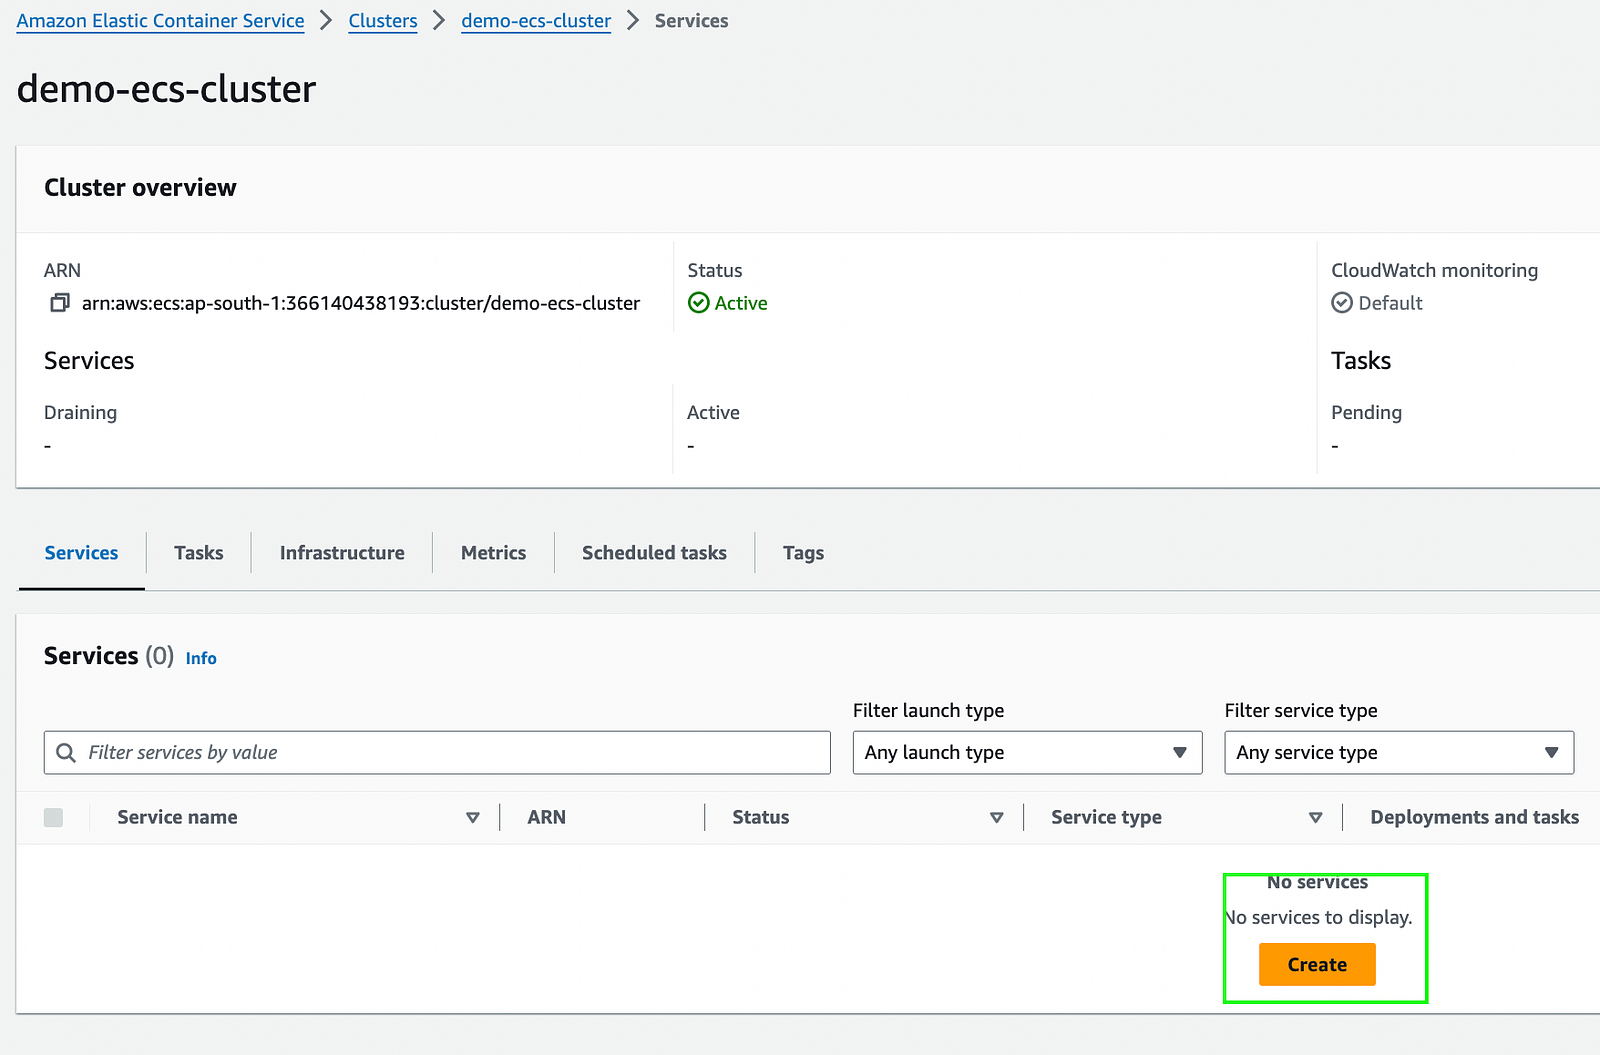
Task: Click the magnifier icon in the services filter
Action: pyautogui.click(x=66, y=753)
